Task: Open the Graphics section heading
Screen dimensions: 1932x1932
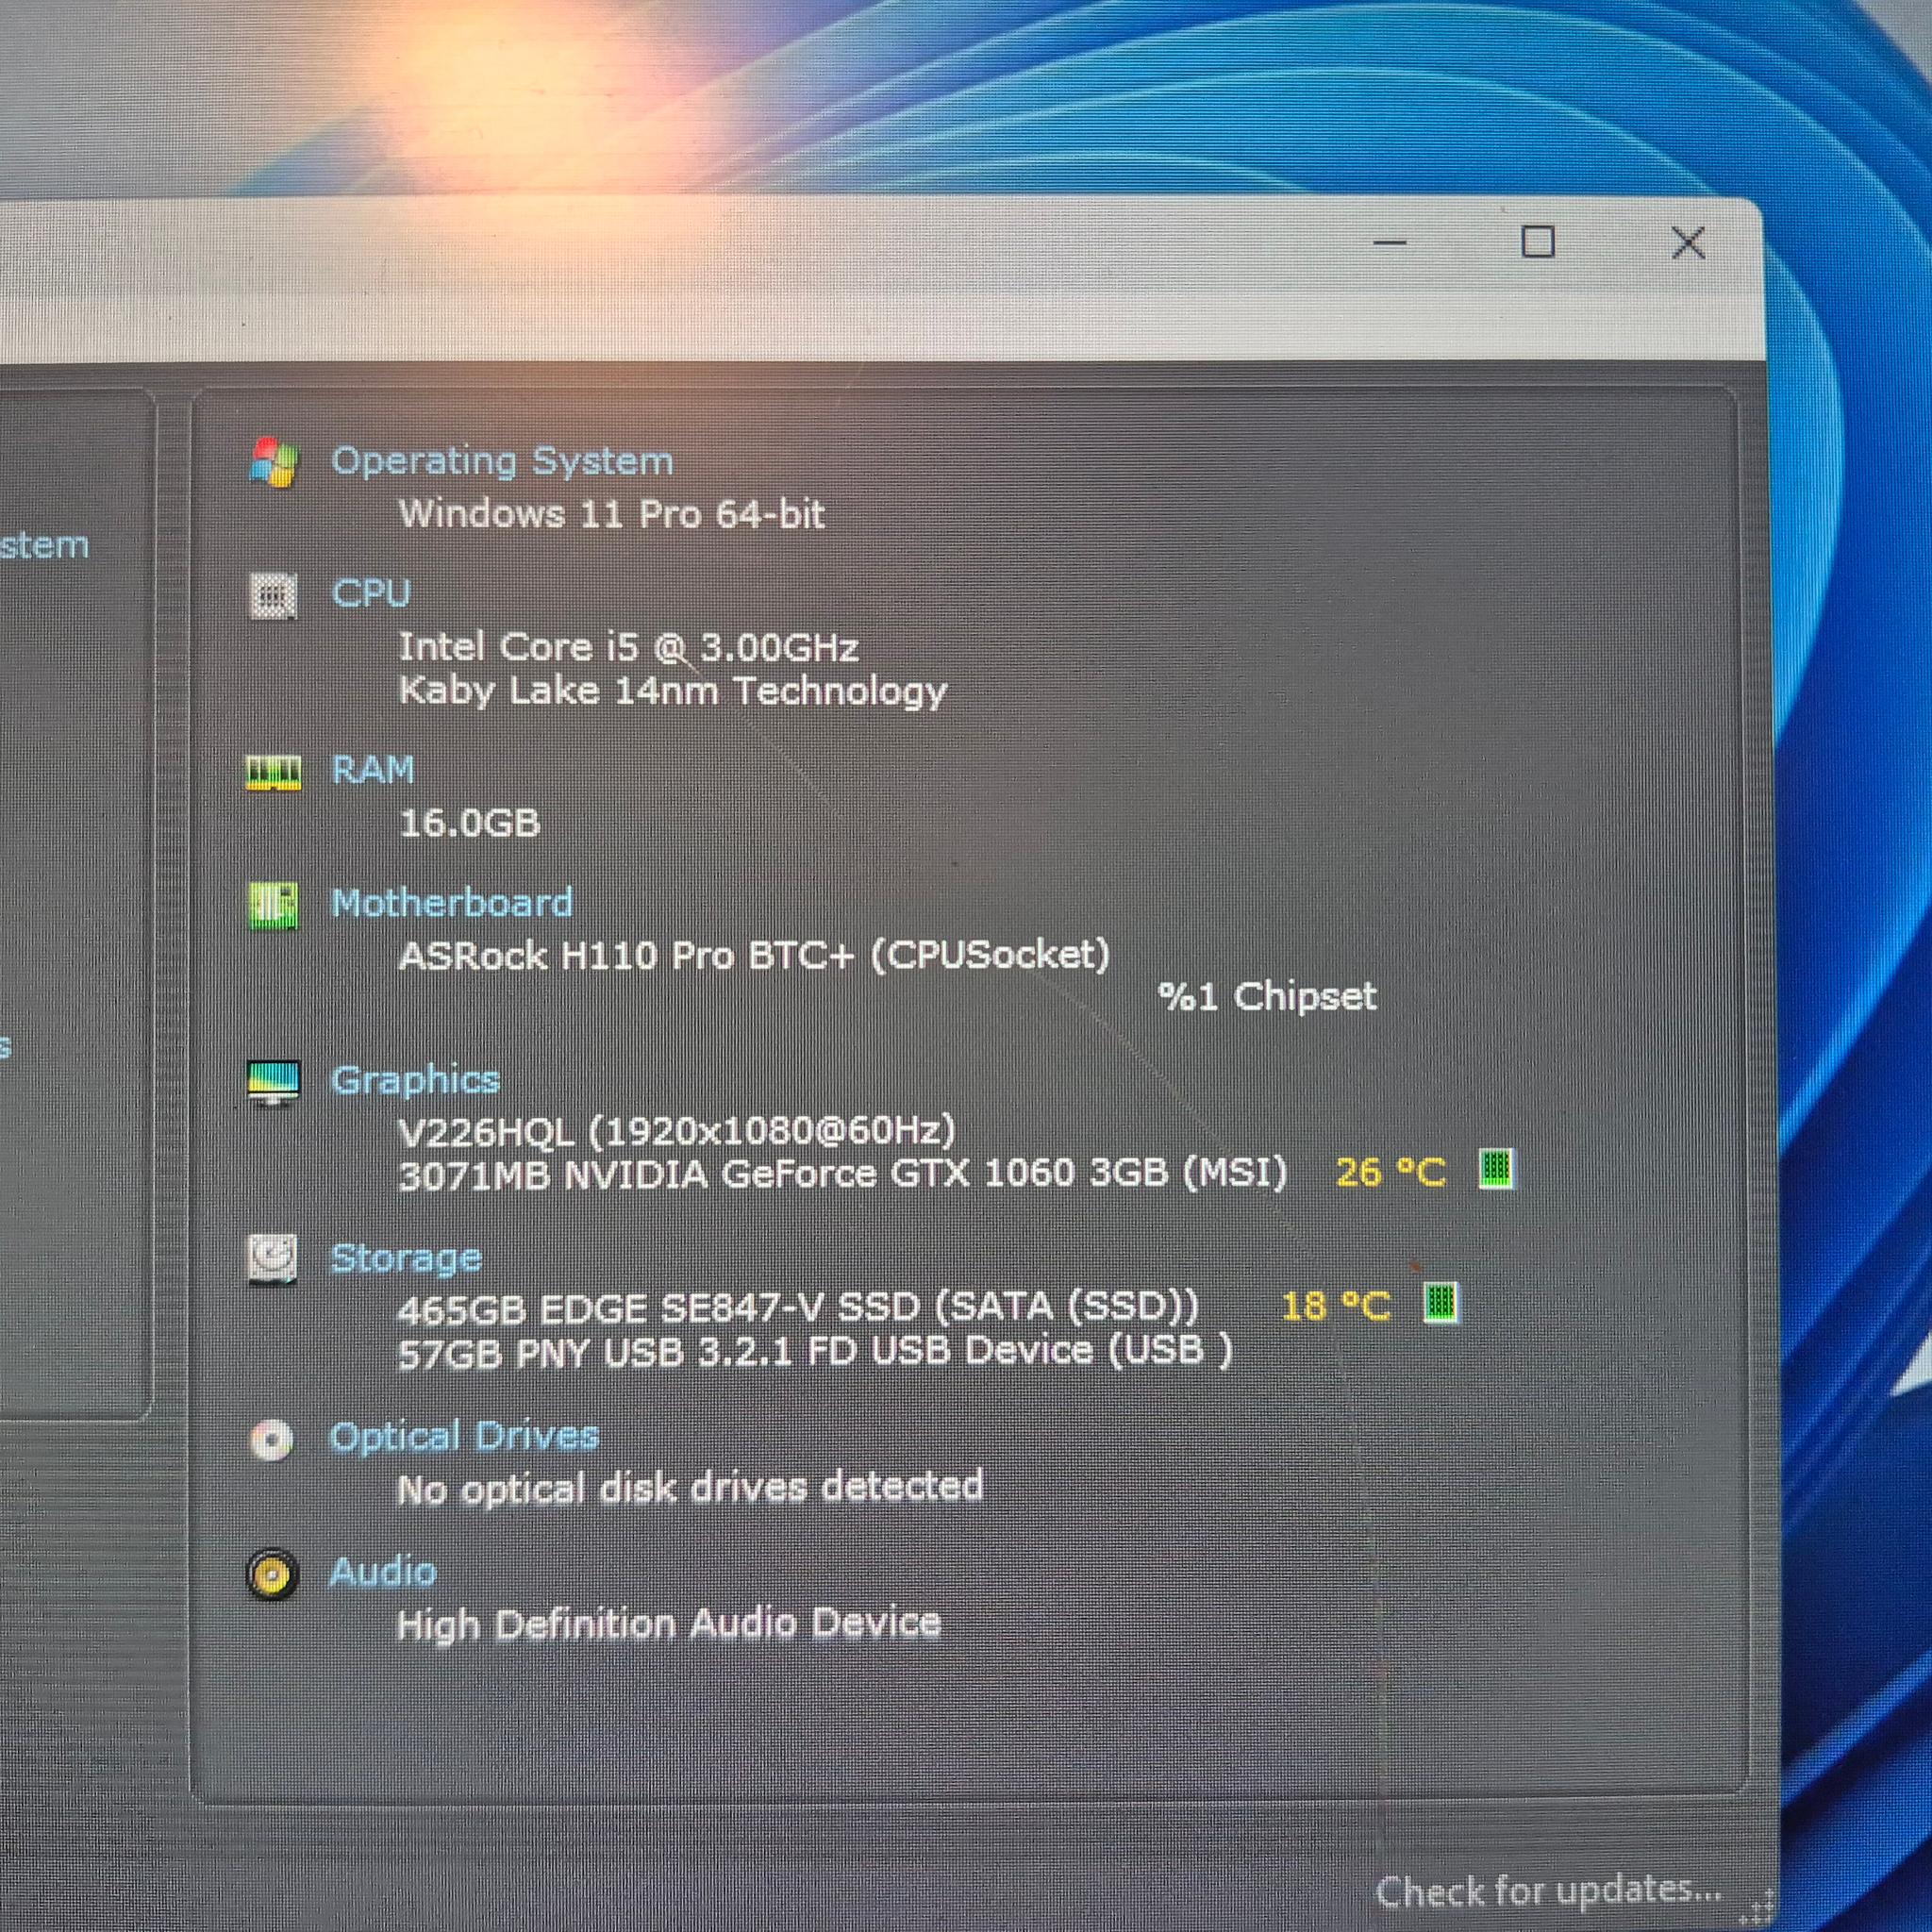Action: click(x=415, y=1081)
